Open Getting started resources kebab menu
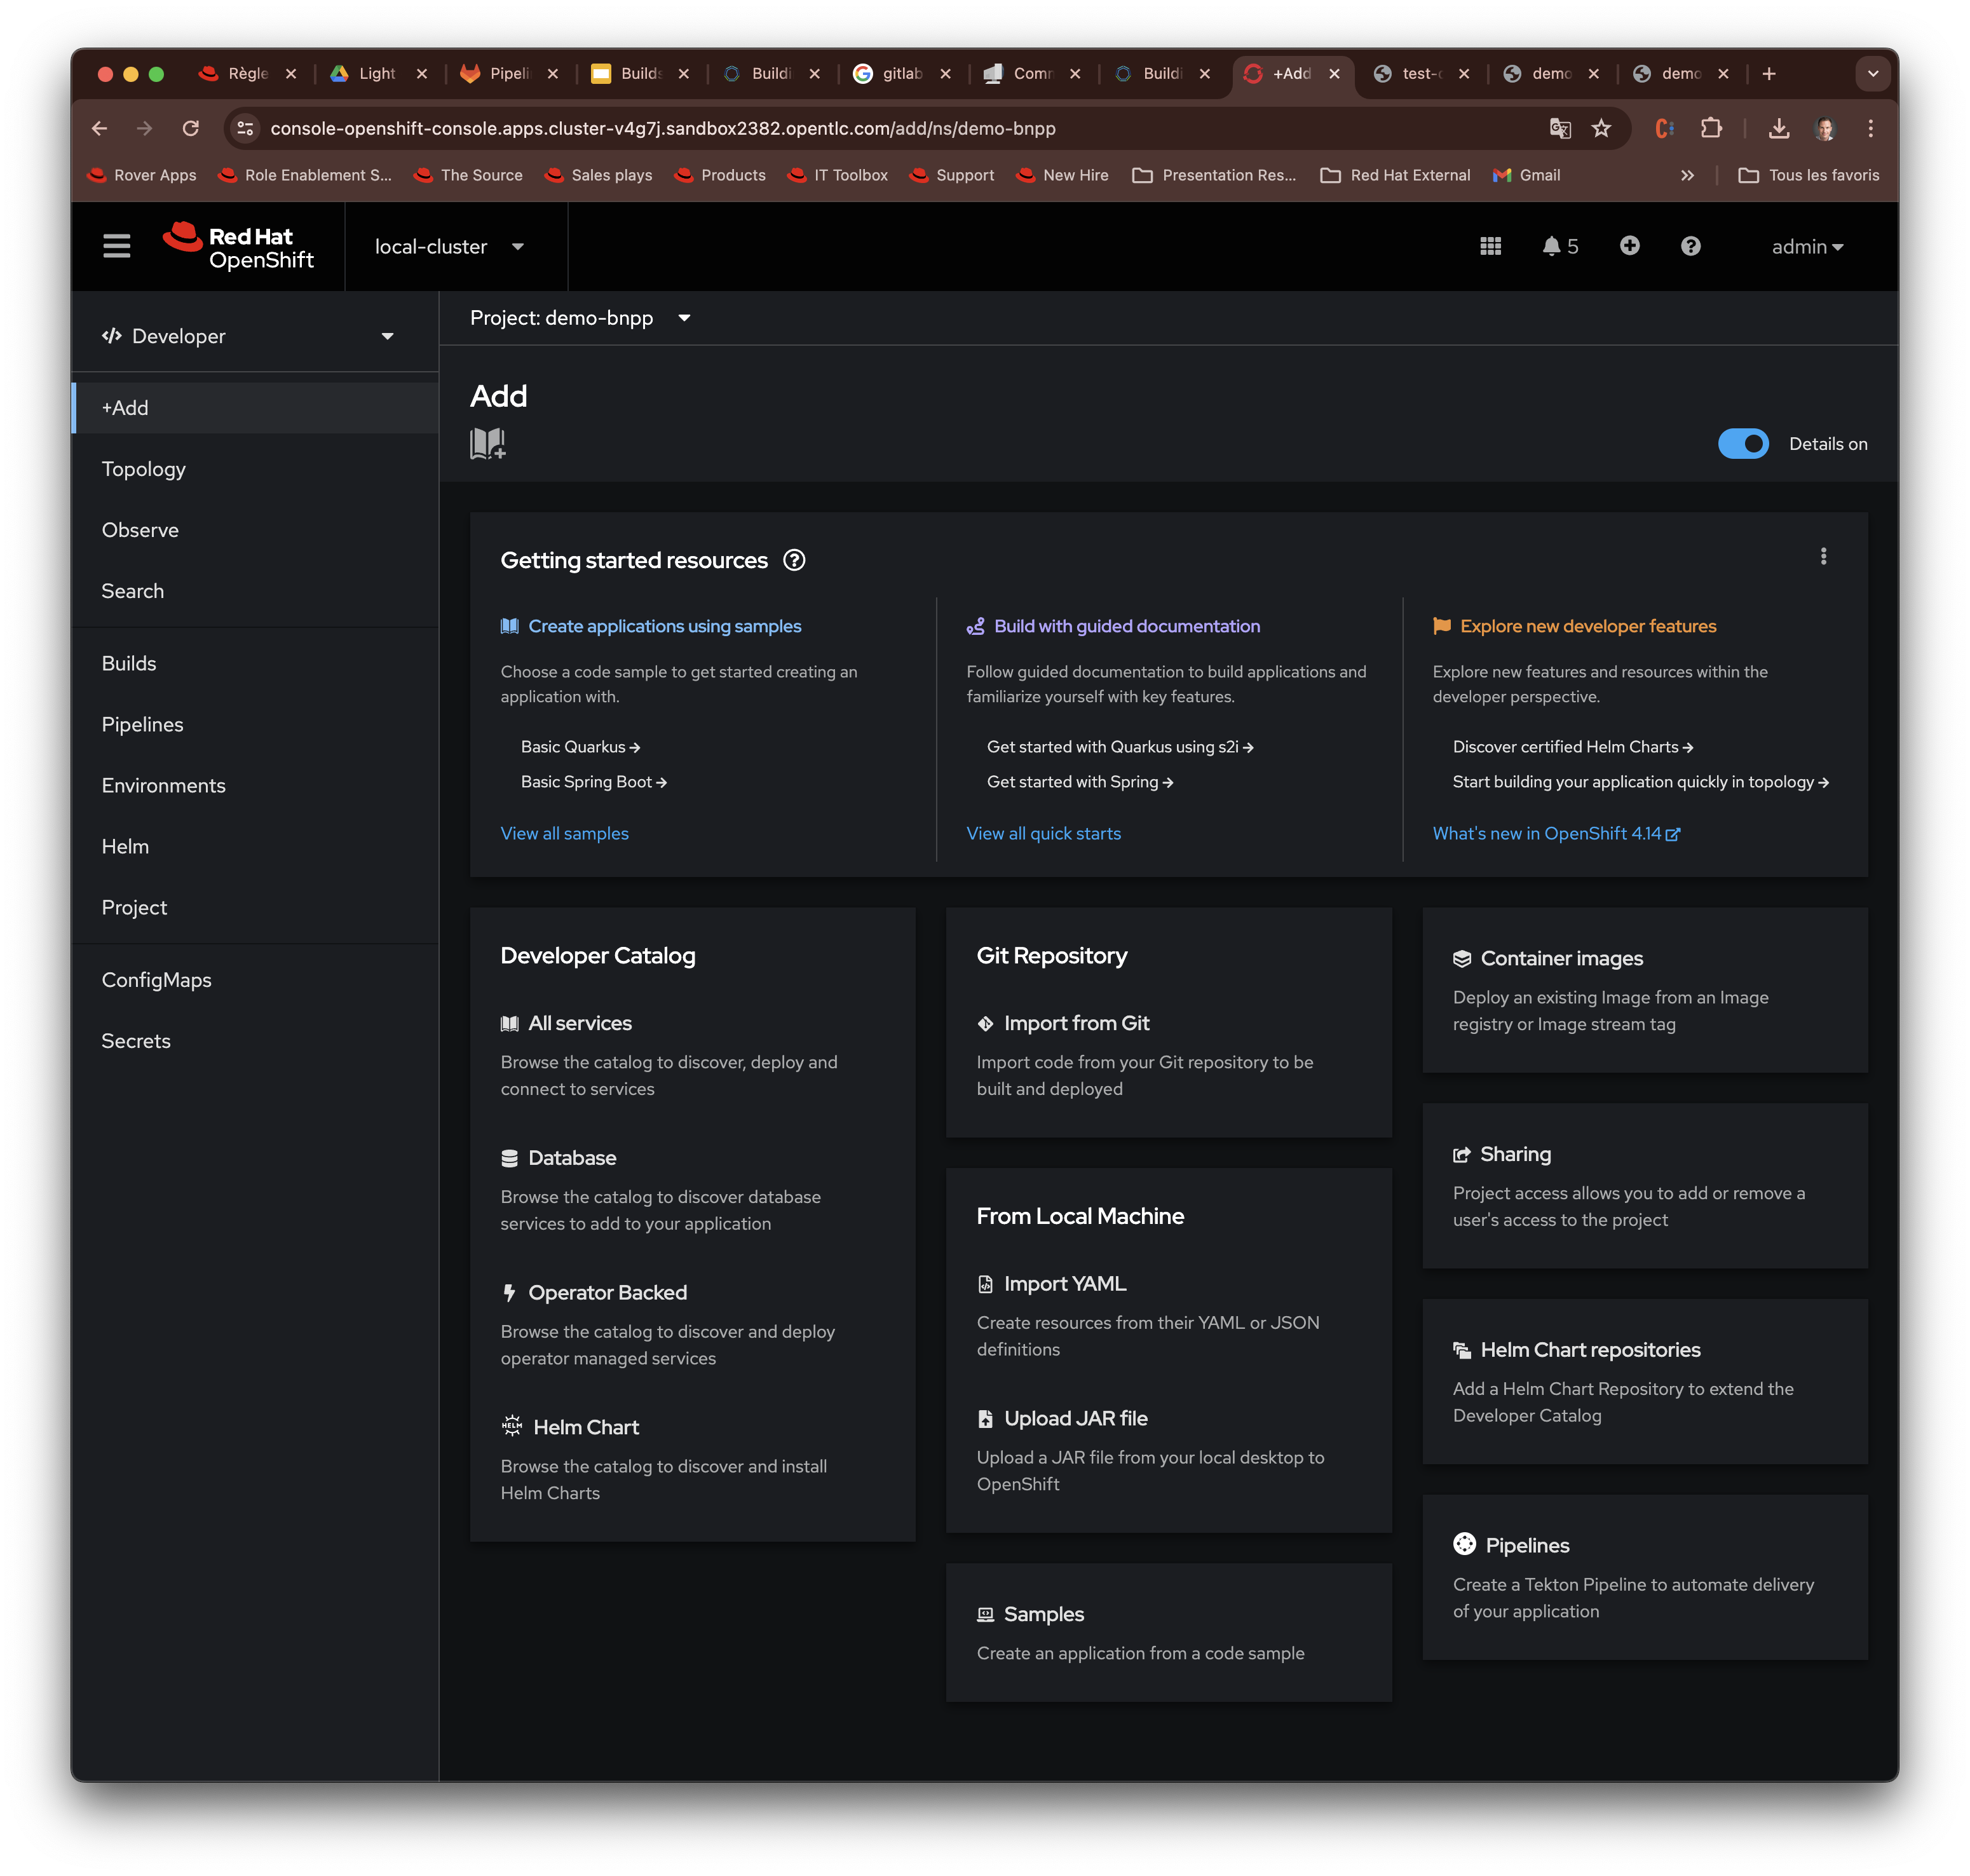The image size is (1970, 1876). (x=1823, y=557)
